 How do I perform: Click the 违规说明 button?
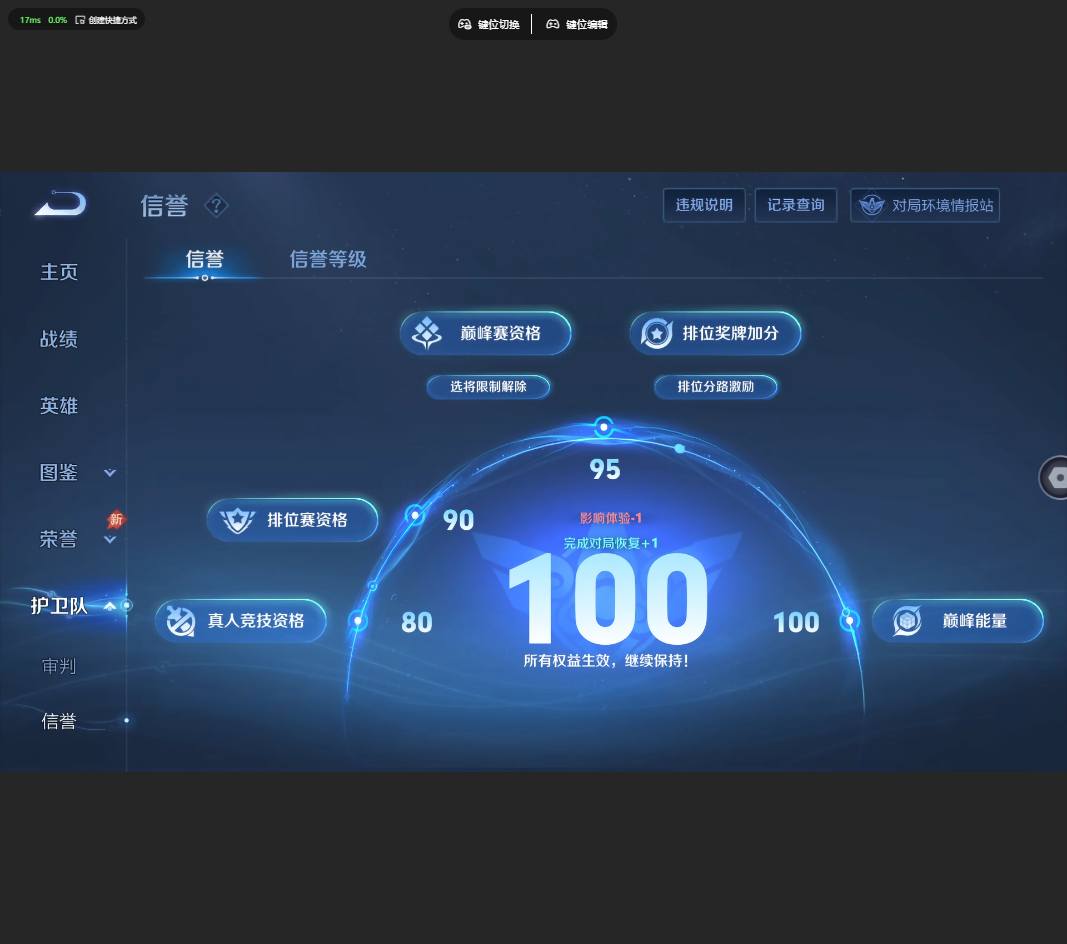click(704, 205)
